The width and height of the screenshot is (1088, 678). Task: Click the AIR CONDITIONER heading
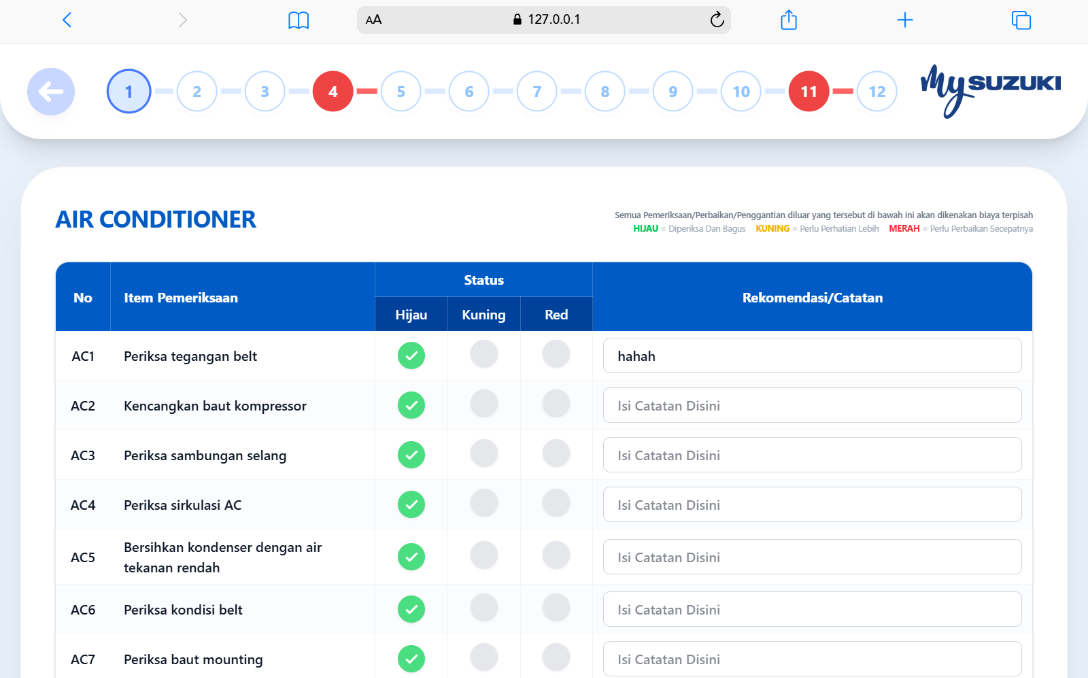pyautogui.click(x=155, y=220)
